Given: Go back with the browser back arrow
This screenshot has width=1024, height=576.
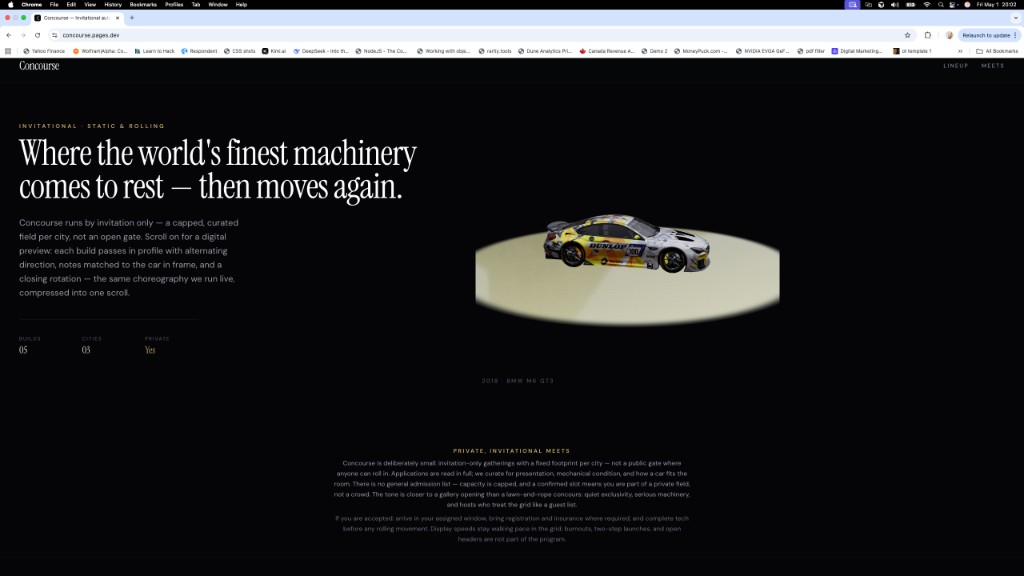Looking at the screenshot, I should 8,35.
